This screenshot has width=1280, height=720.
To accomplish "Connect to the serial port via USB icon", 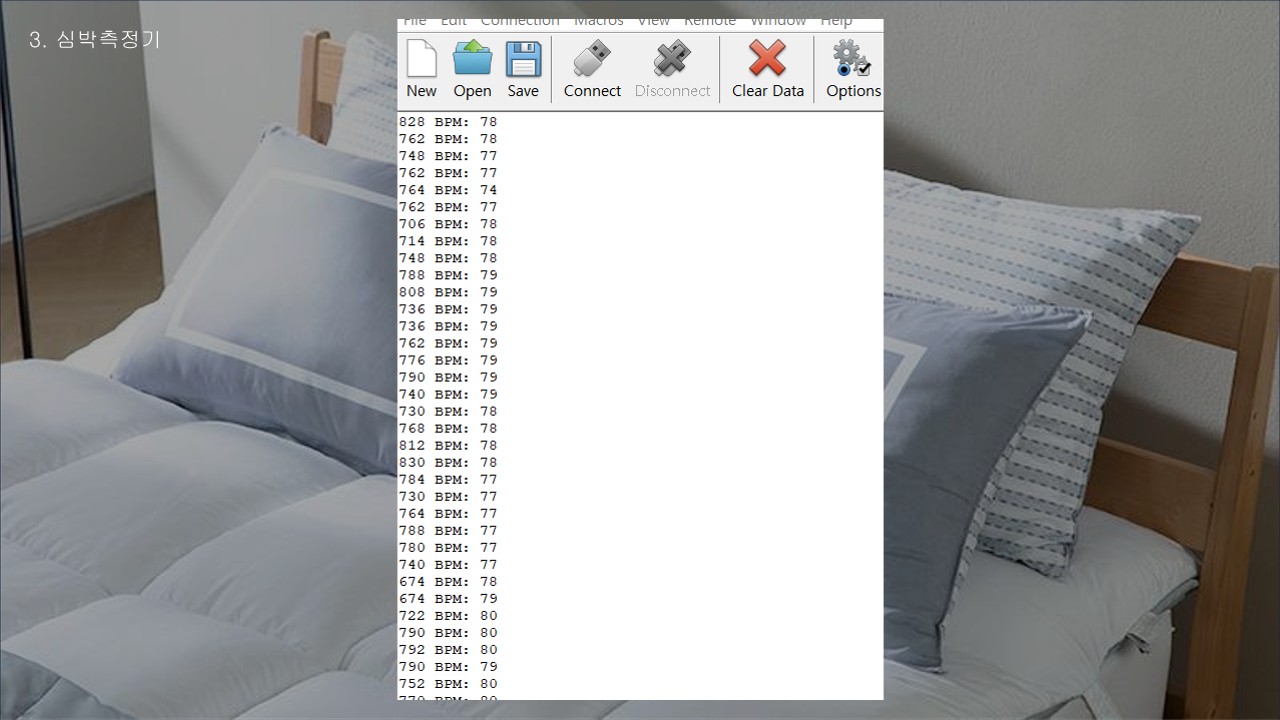I will [592, 60].
